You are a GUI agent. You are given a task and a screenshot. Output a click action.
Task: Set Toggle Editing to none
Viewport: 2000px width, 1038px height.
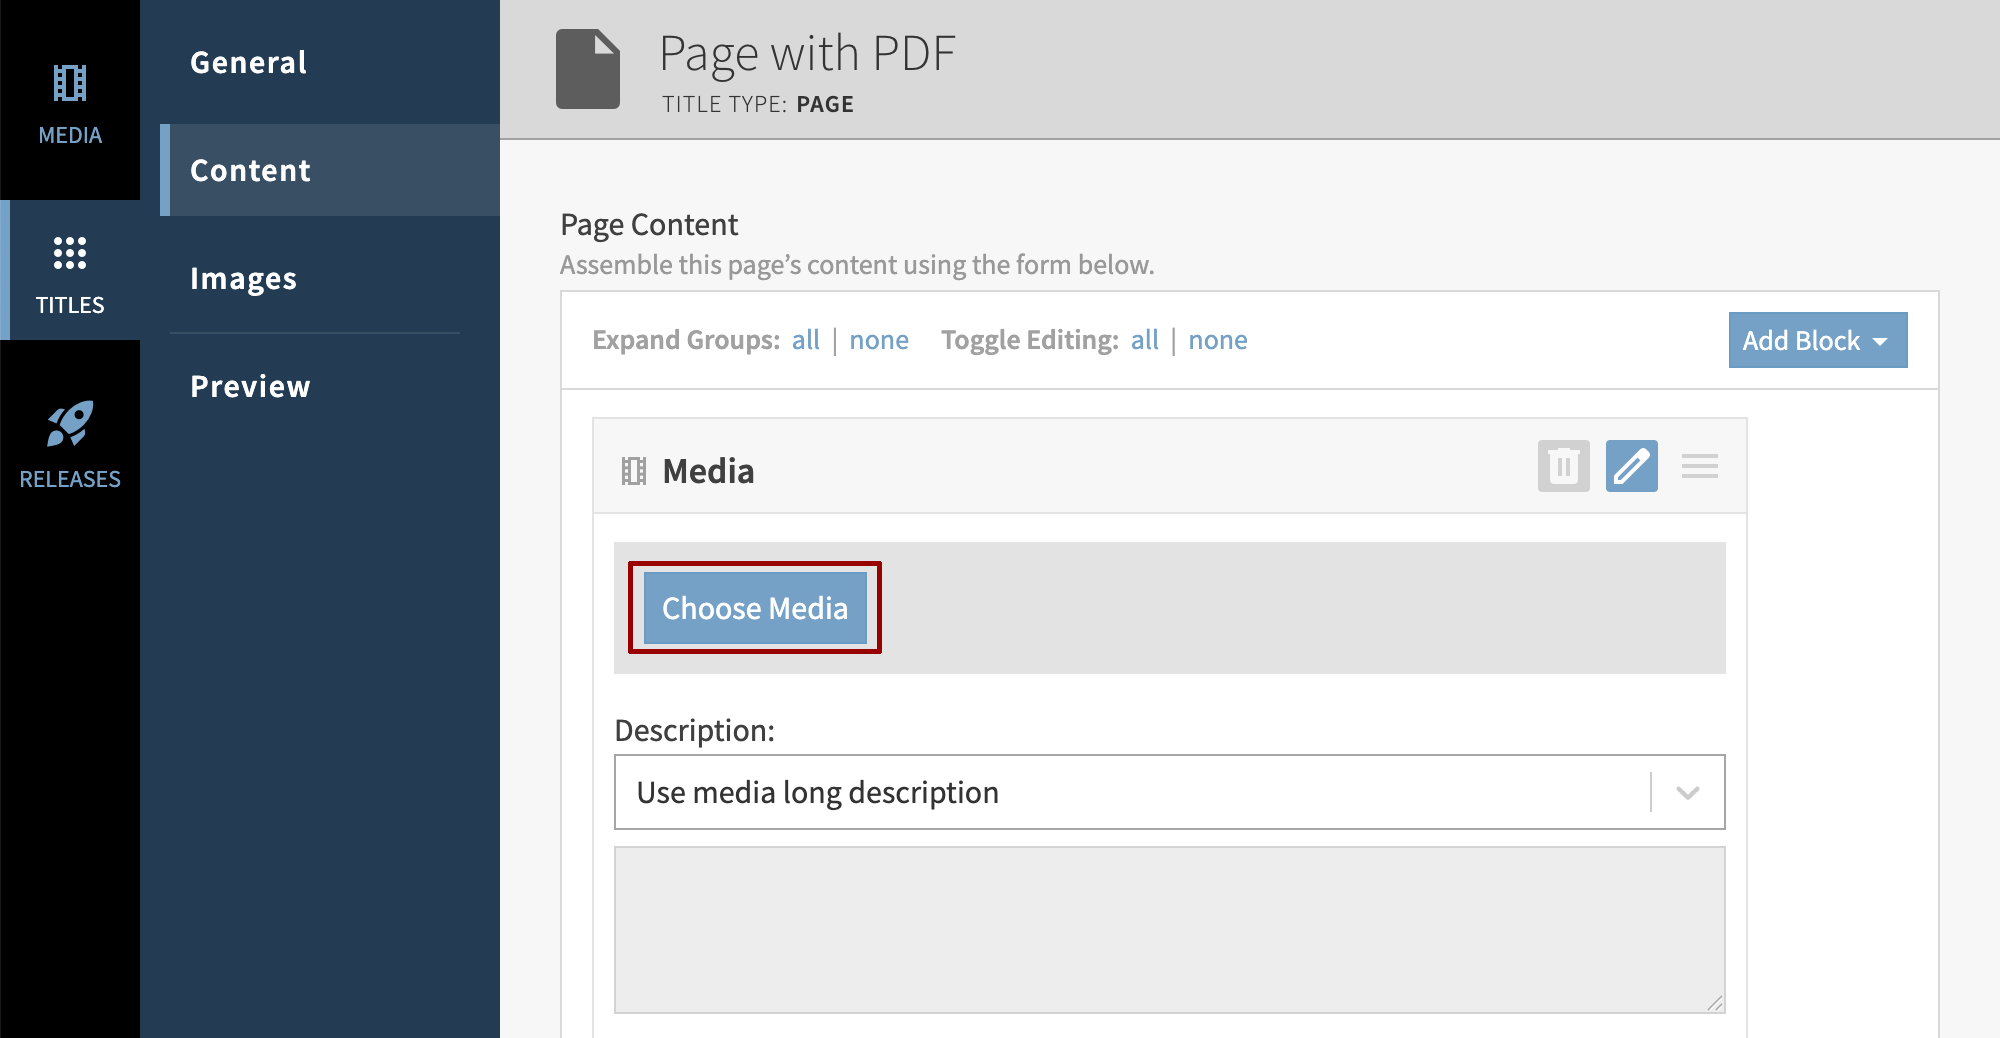coord(1217,340)
